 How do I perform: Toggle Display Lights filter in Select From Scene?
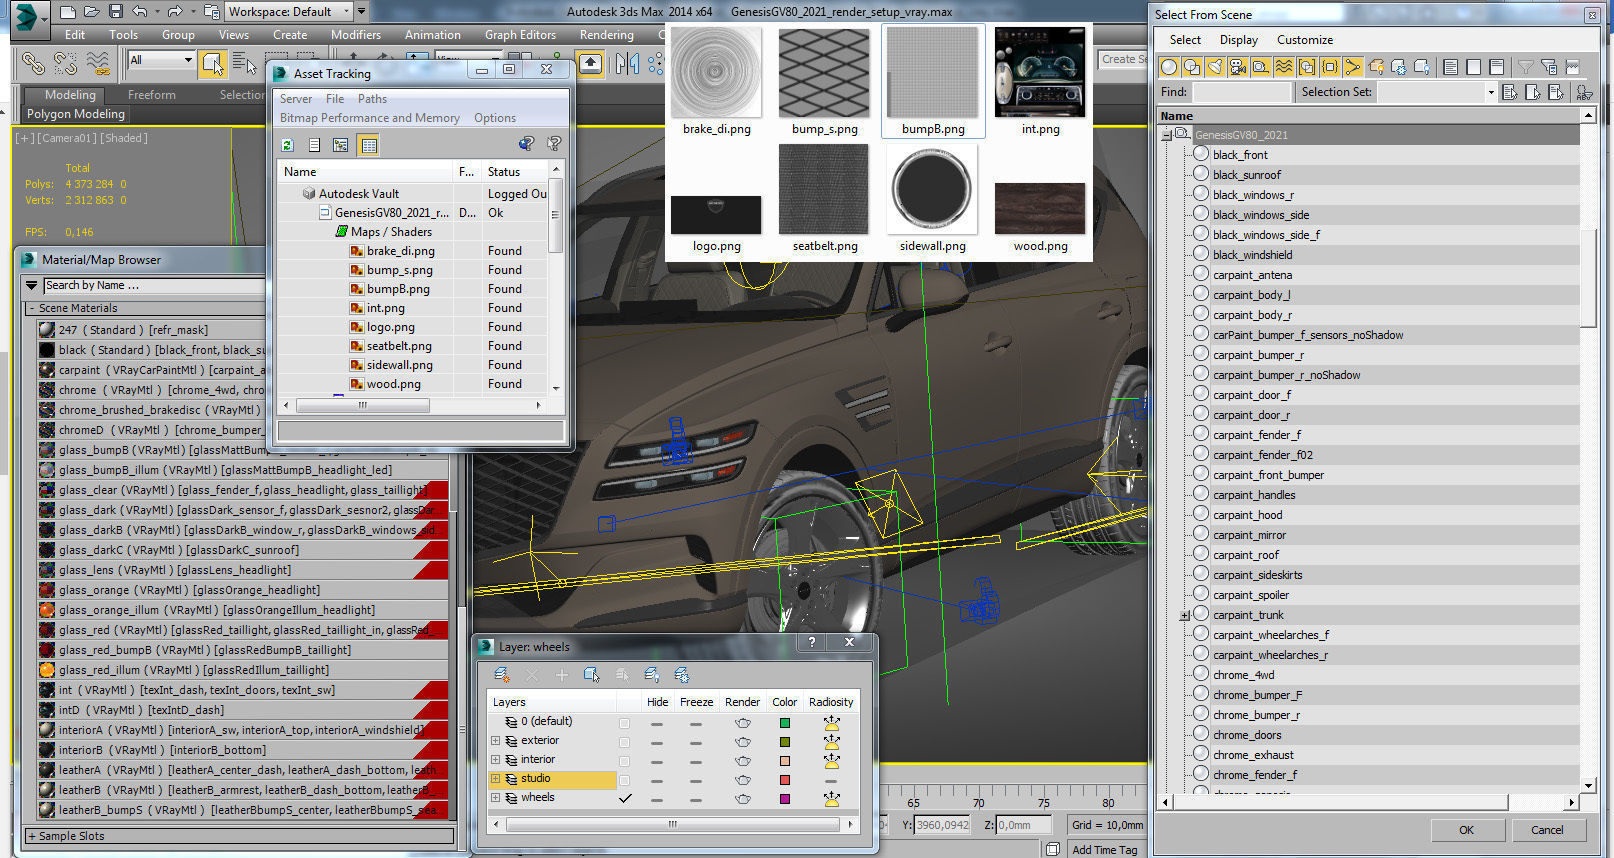(1215, 67)
